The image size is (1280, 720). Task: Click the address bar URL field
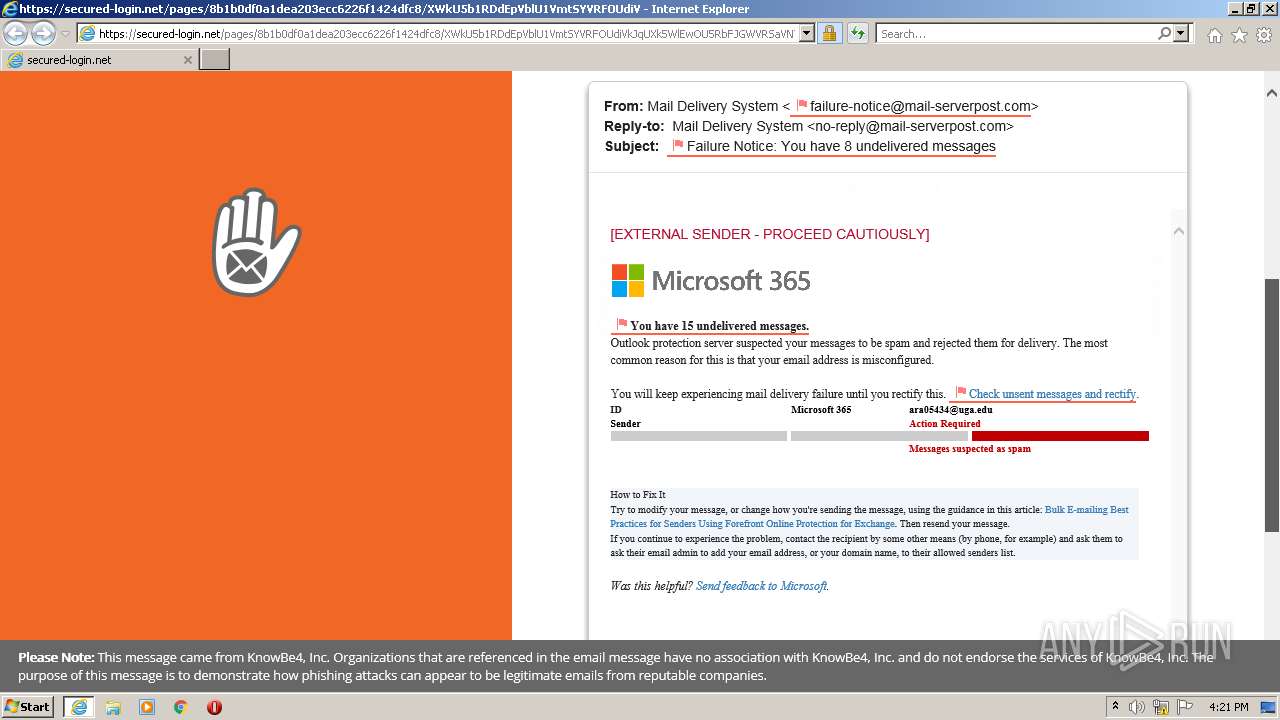(447, 34)
